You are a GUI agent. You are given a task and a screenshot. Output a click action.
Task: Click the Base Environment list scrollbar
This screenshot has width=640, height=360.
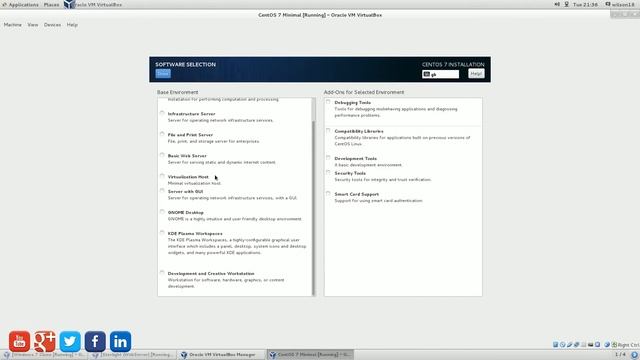pos(313,197)
